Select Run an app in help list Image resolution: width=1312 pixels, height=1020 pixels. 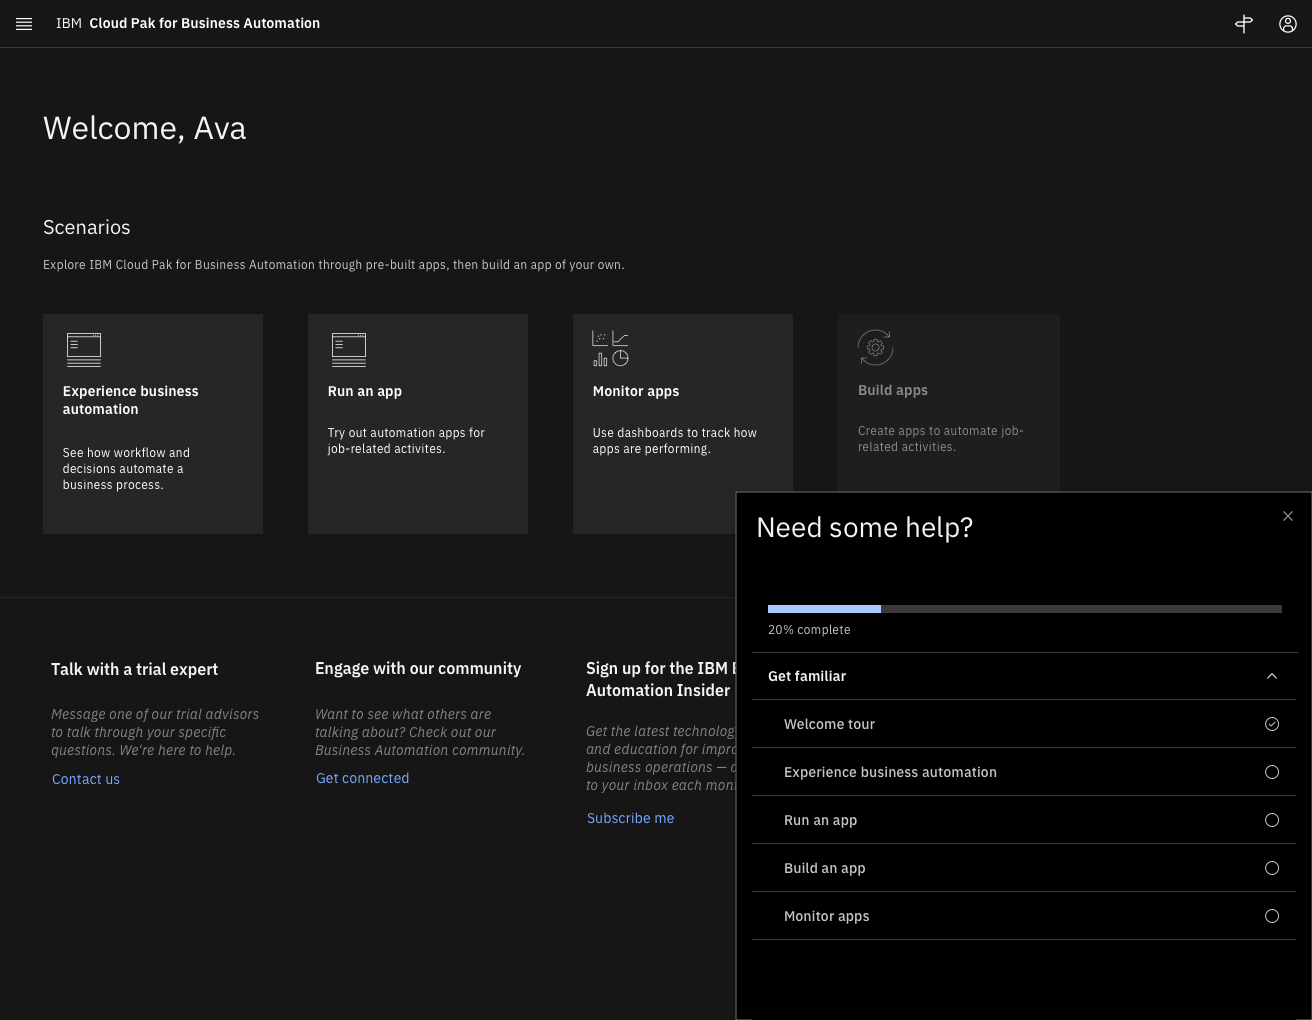coord(1024,820)
